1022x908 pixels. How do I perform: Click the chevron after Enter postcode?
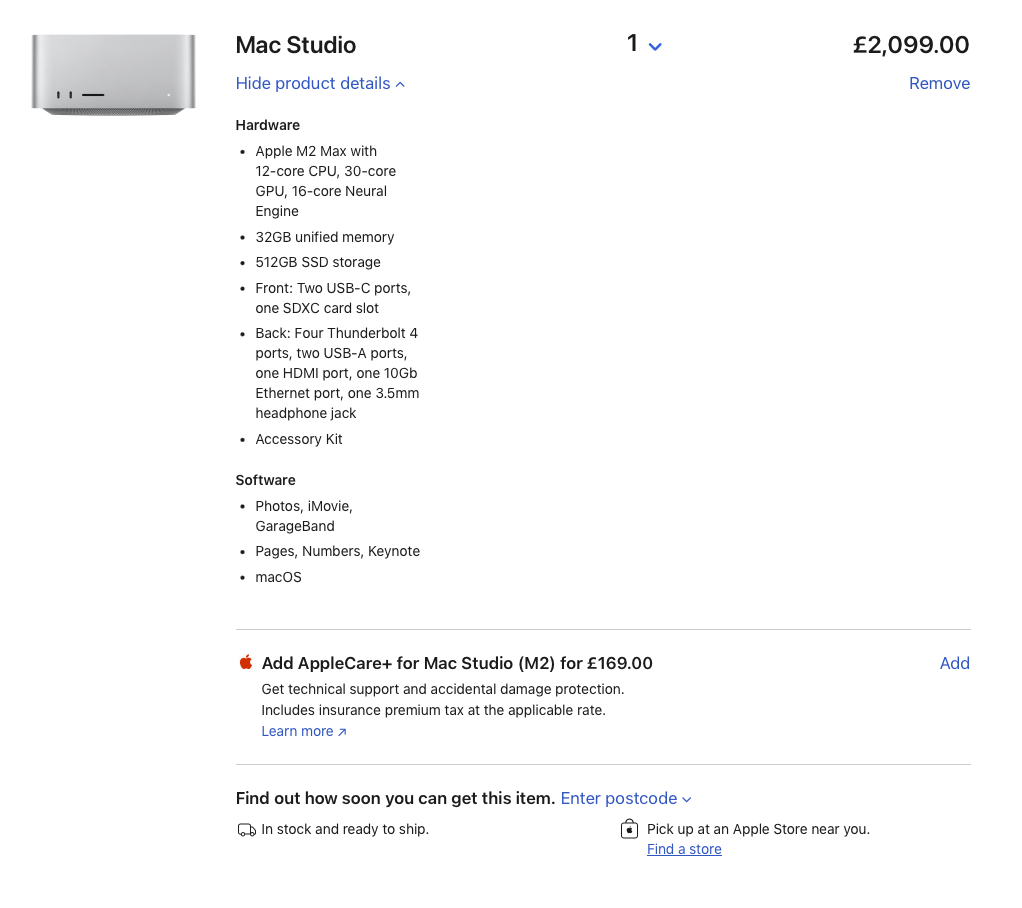click(x=687, y=799)
